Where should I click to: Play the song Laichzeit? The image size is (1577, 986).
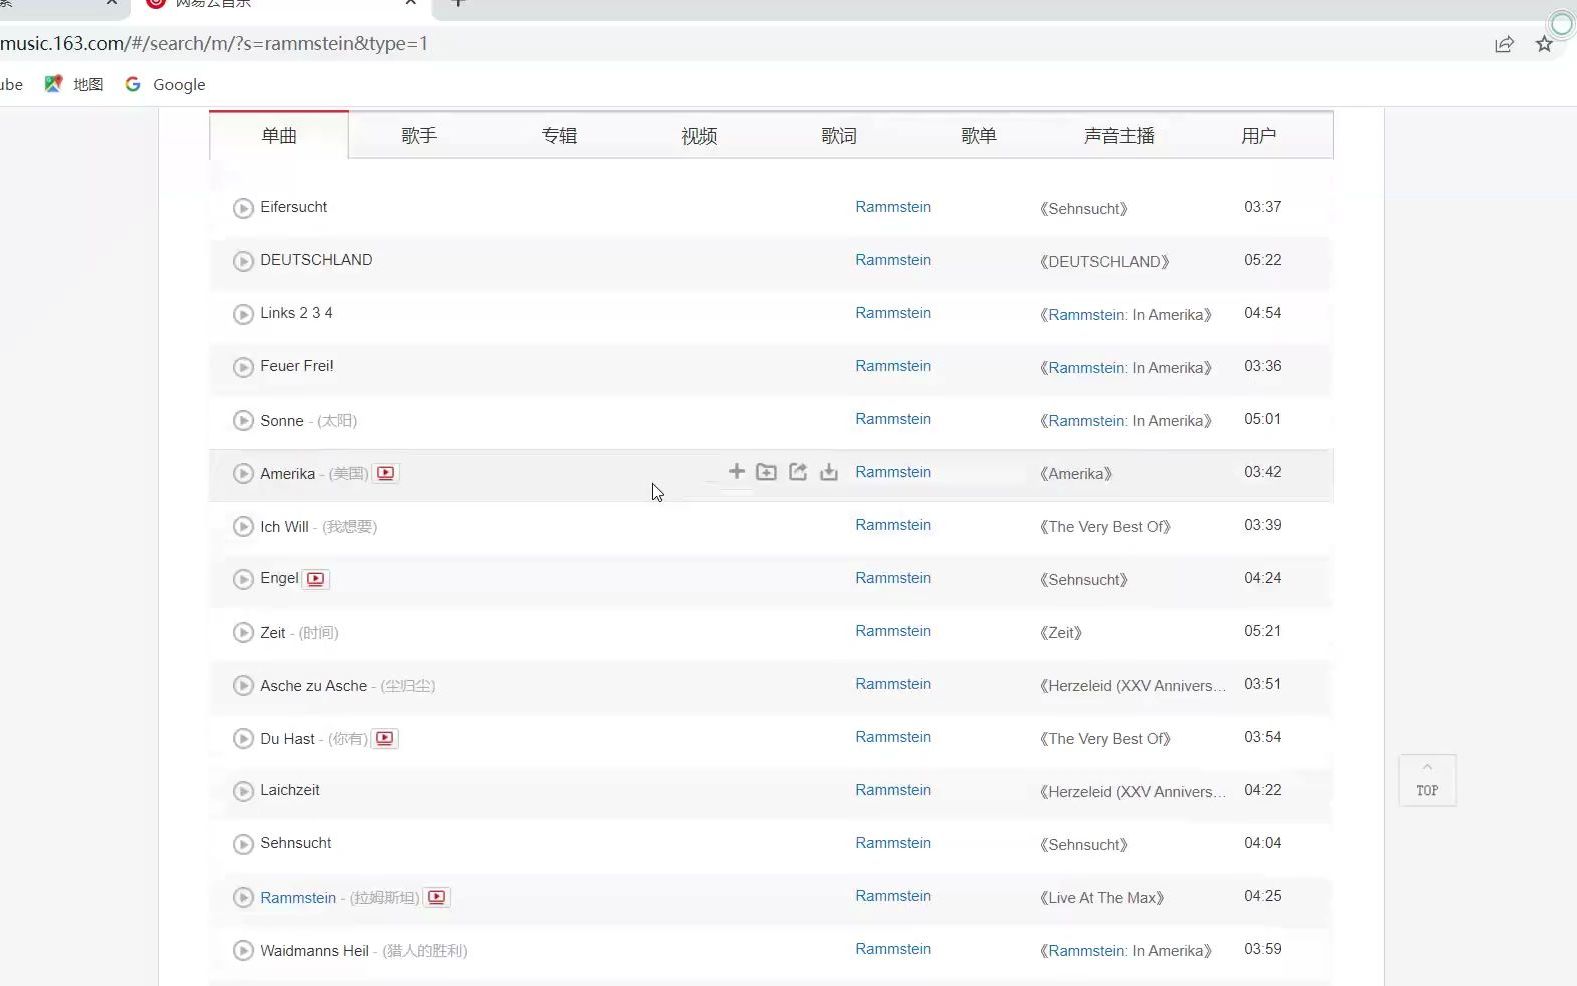pos(243,791)
